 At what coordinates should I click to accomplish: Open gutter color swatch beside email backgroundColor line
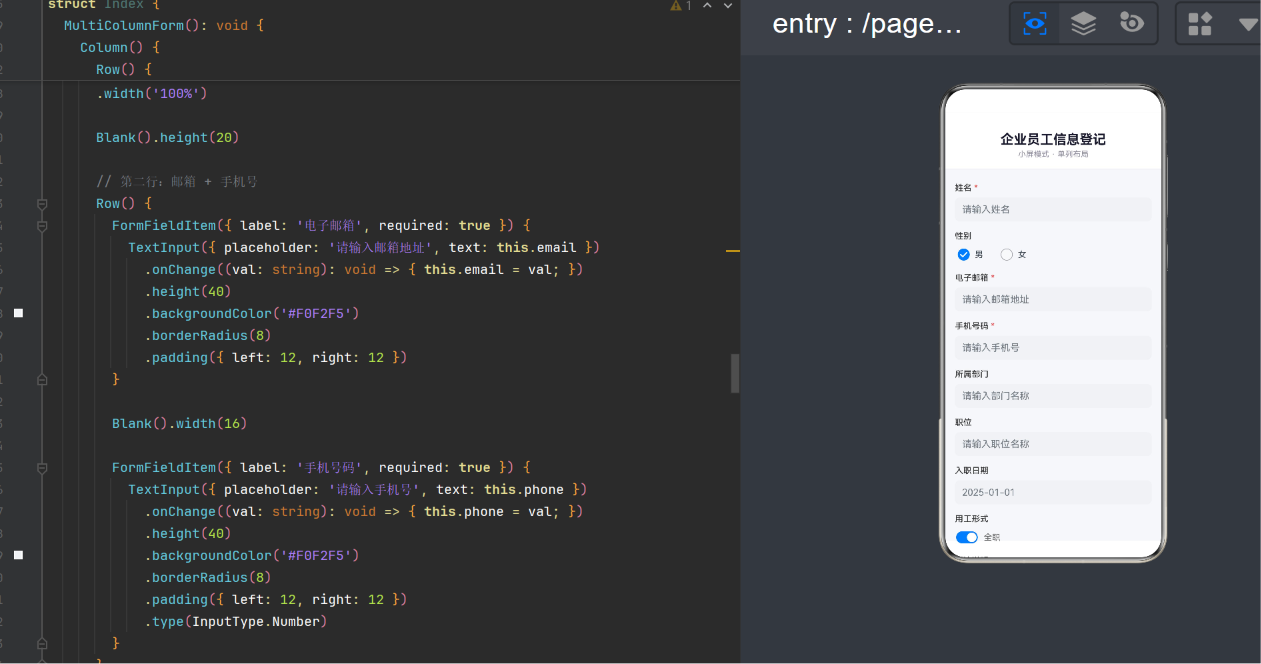18,313
